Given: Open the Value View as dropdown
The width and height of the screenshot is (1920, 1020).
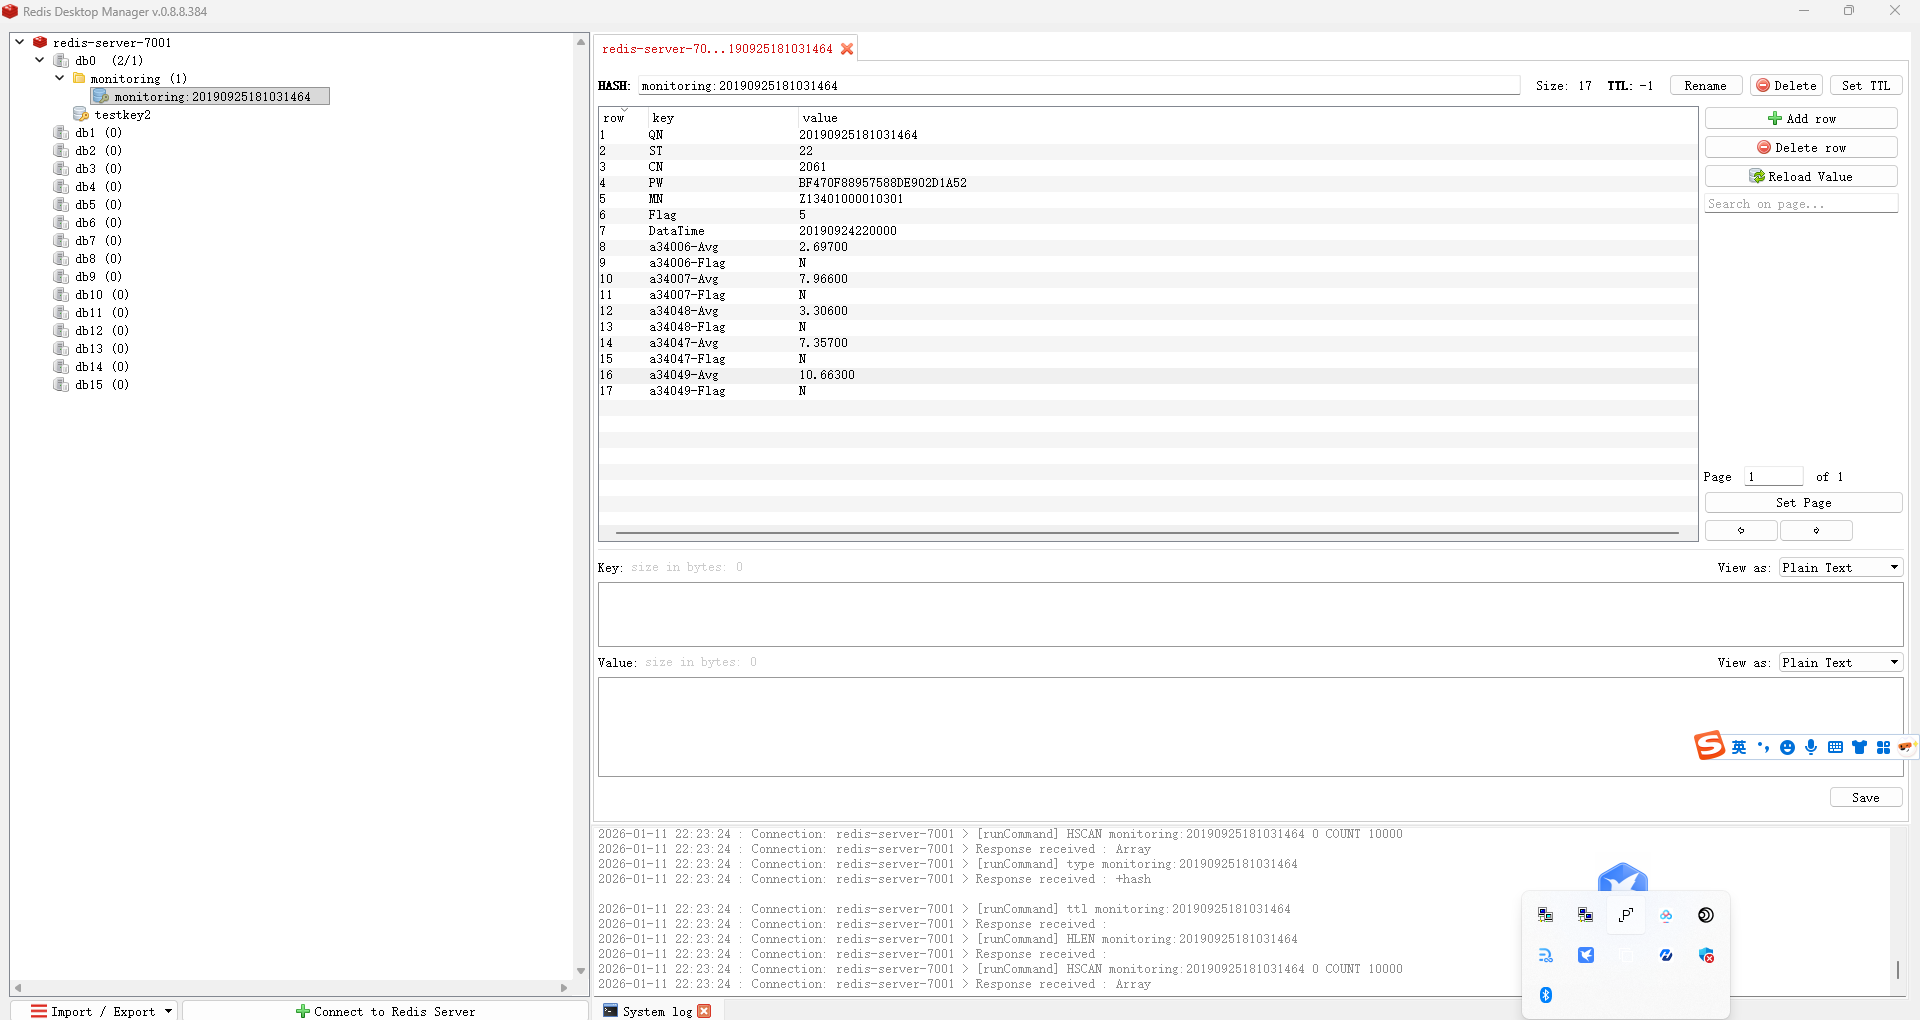Looking at the screenshot, I should [1841, 662].
